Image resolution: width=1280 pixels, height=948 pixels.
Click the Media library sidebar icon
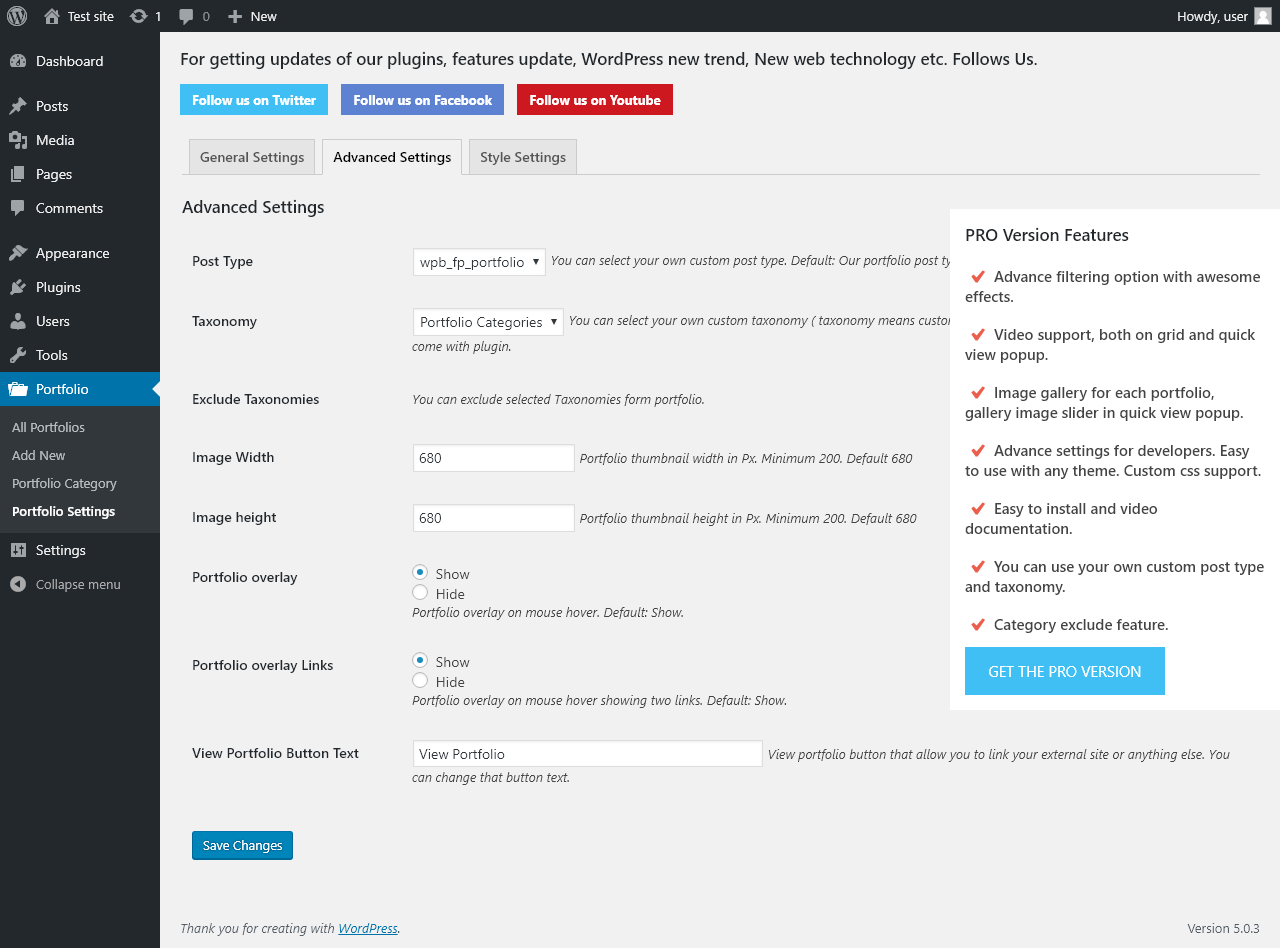point(18,140)
